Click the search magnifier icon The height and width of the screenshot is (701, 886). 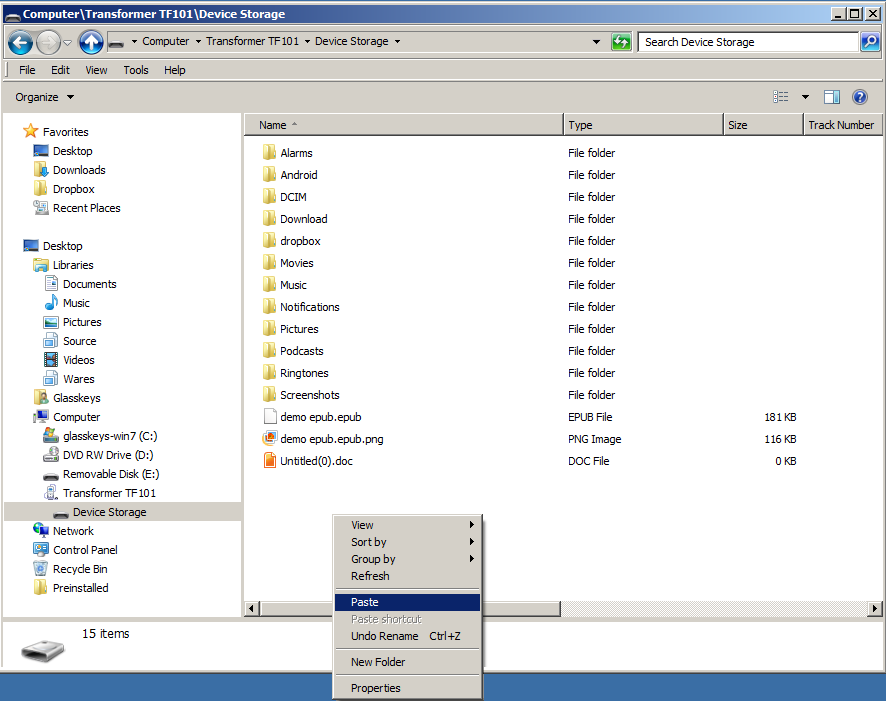tap(871, 42)
